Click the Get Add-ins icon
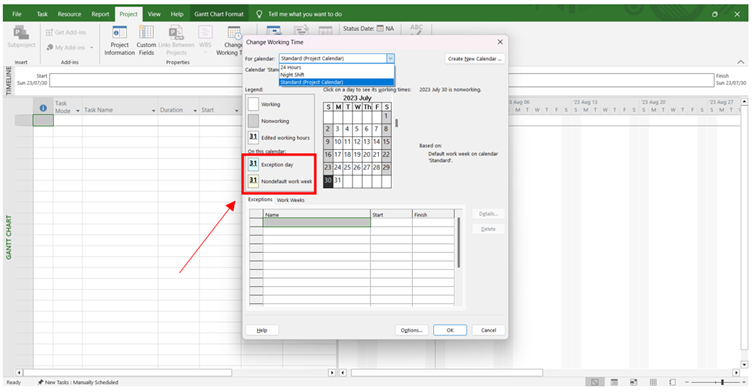Screen dimensions: 752x392 point(49,33)
